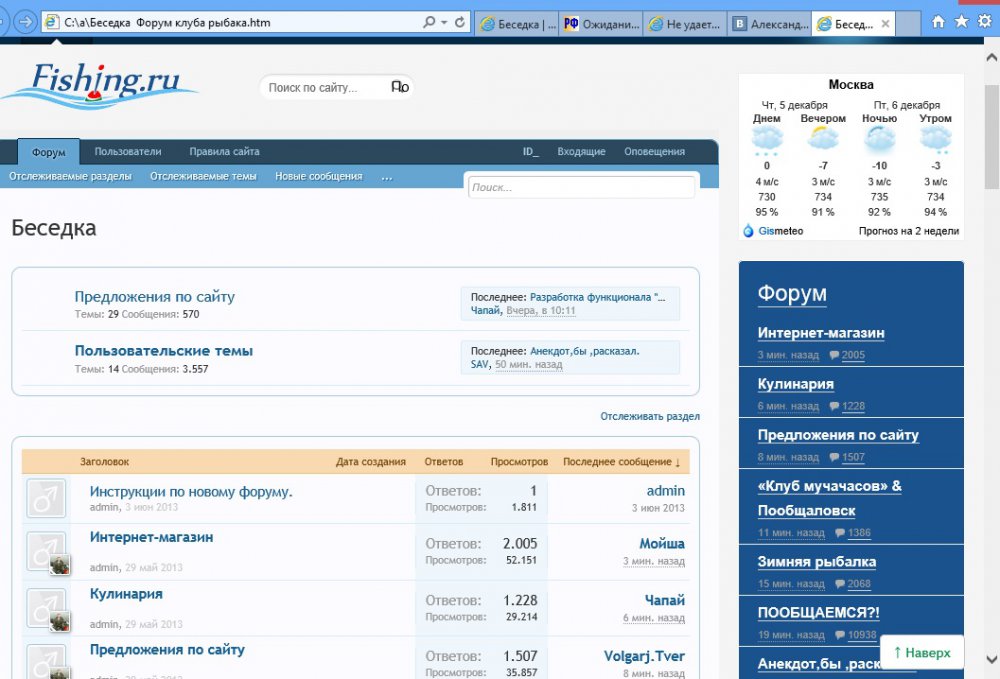Click the site search magnifier icon
The image size is (1000, 679).
point(400,88)
